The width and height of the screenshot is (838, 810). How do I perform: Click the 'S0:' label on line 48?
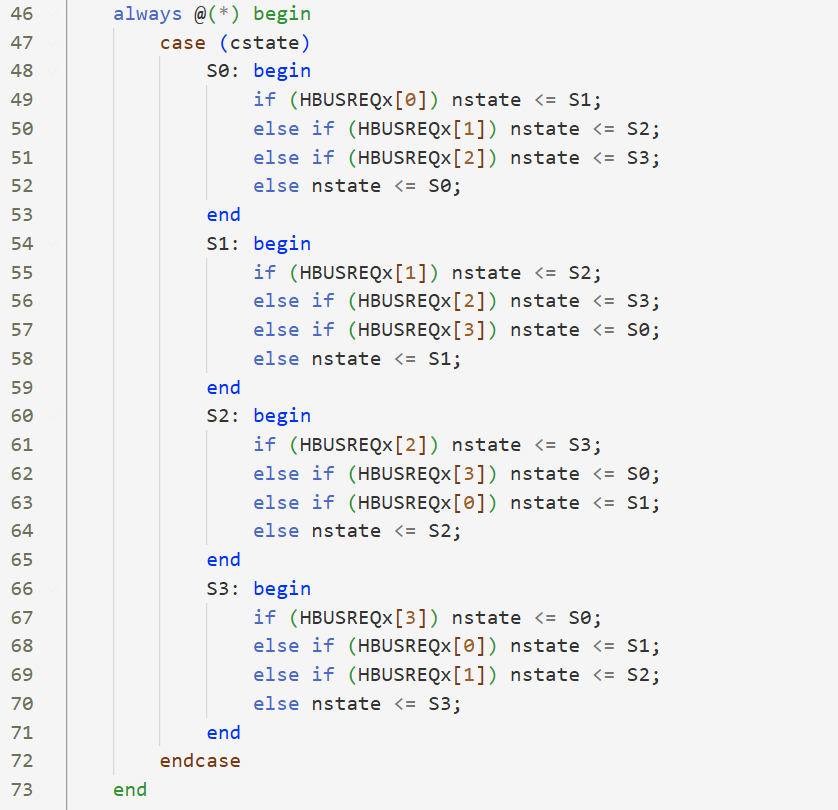[x=223, y=71]
